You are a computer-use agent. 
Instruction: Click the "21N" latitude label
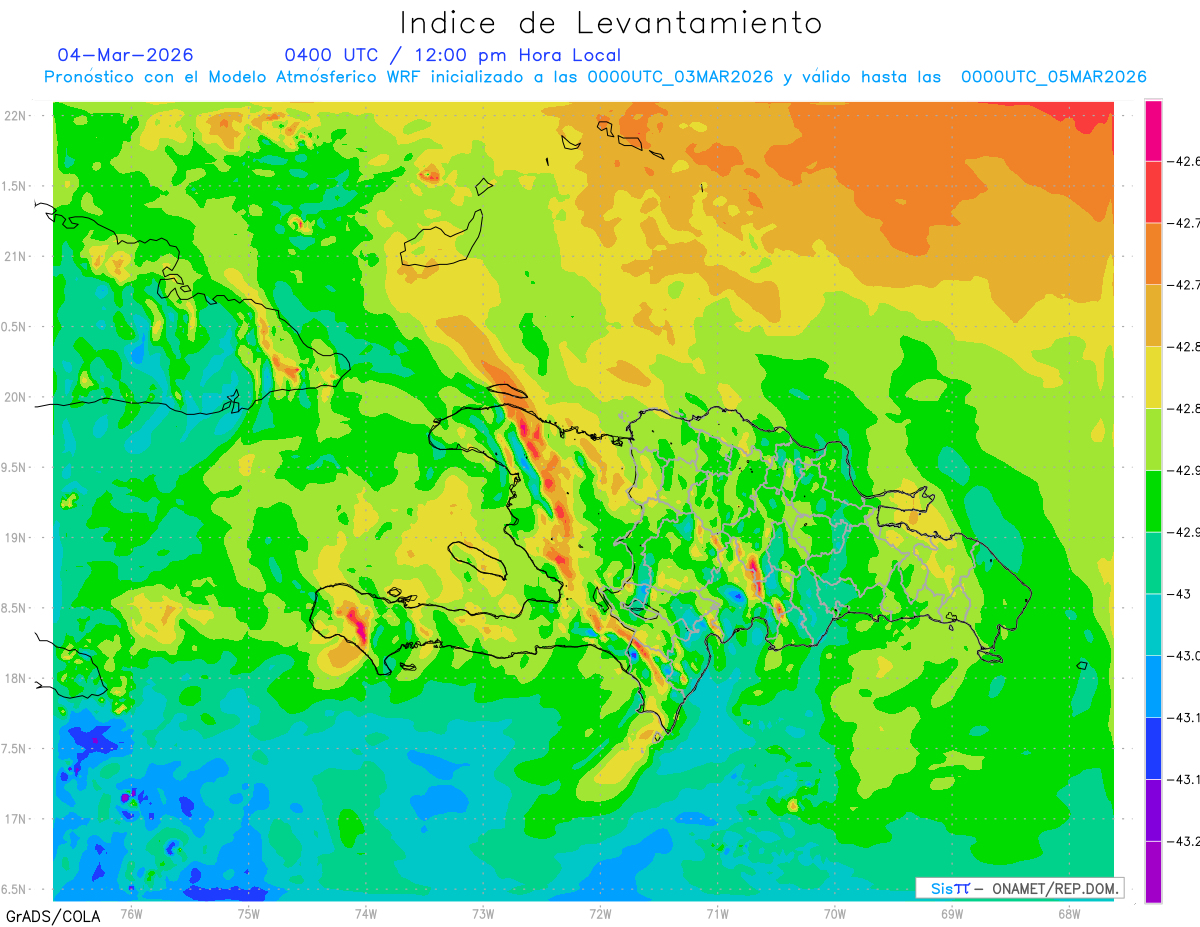click(17, 257)
